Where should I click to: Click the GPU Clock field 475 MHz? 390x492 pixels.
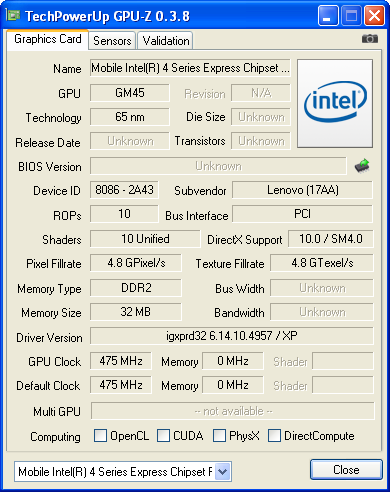(121, 361)
